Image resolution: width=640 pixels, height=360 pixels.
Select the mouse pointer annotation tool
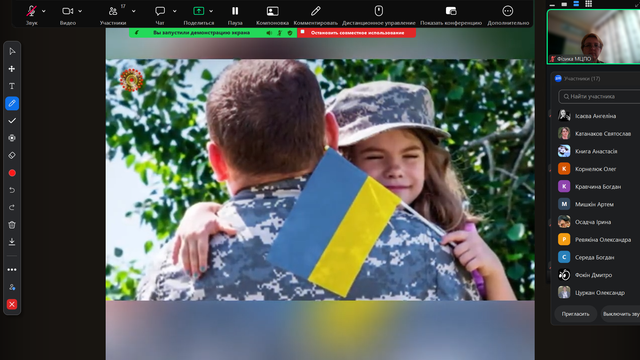tap(12, 51)
